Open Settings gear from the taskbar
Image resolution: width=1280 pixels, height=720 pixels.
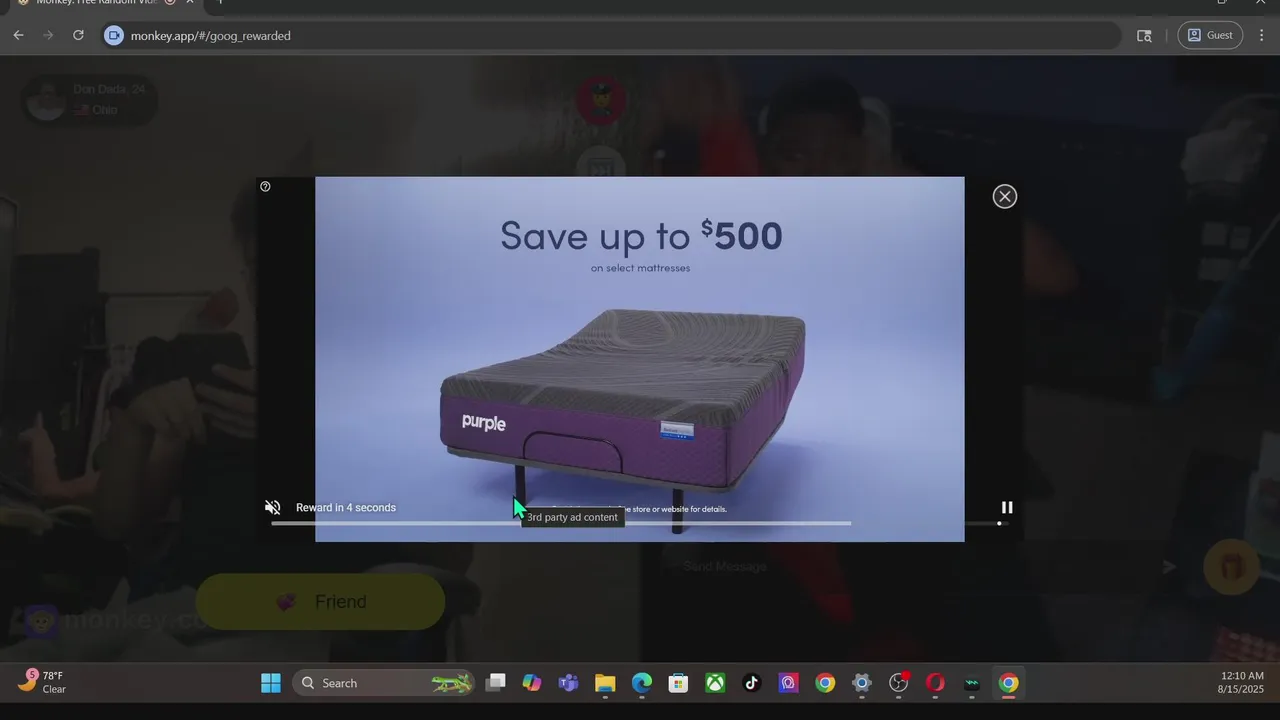click(862, 683)
